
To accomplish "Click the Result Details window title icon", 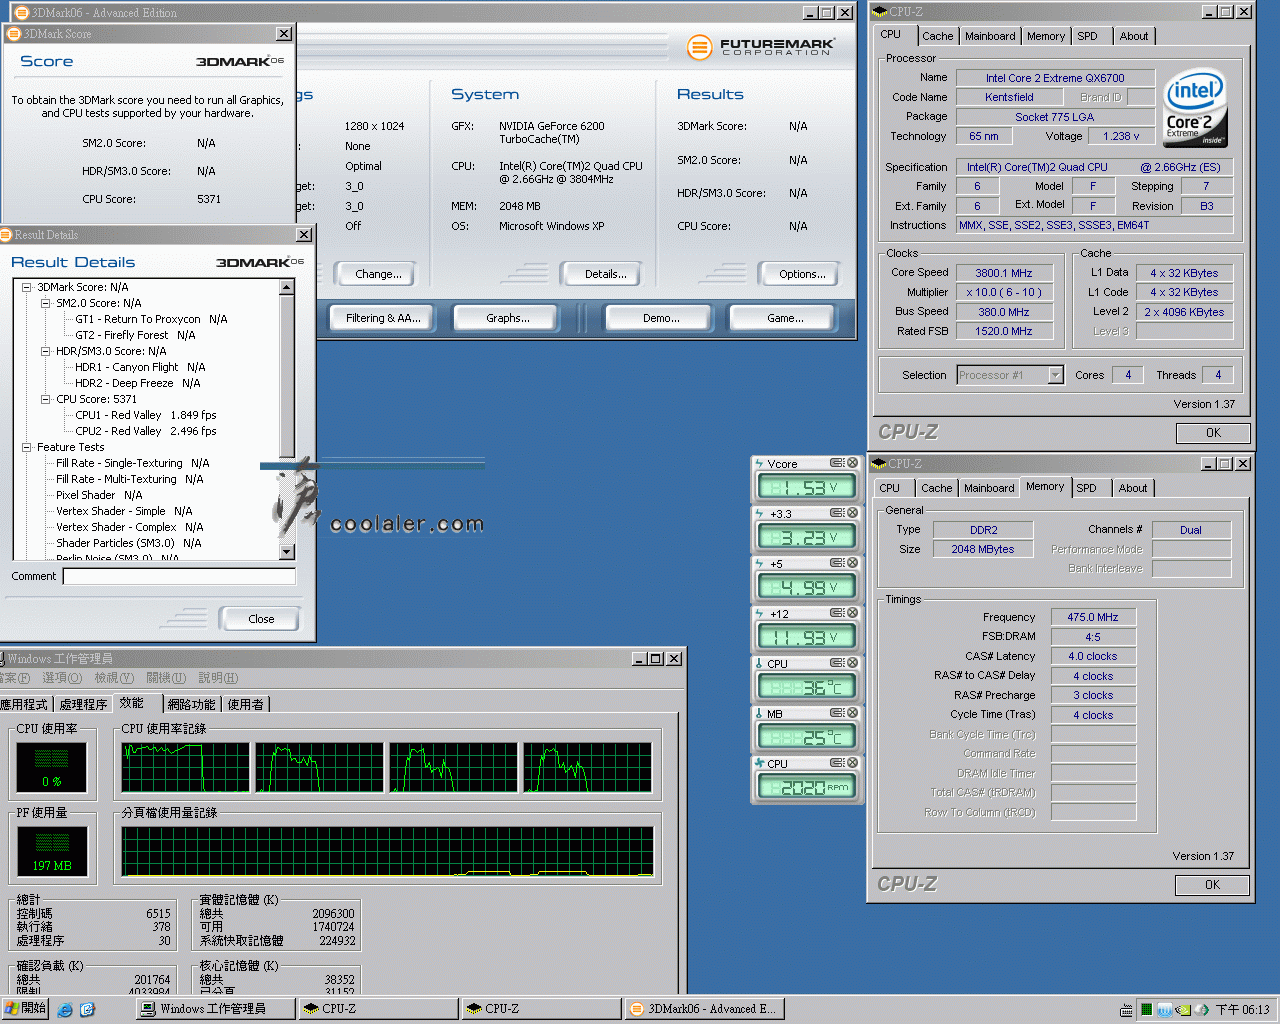I will (x=7, y=234).
